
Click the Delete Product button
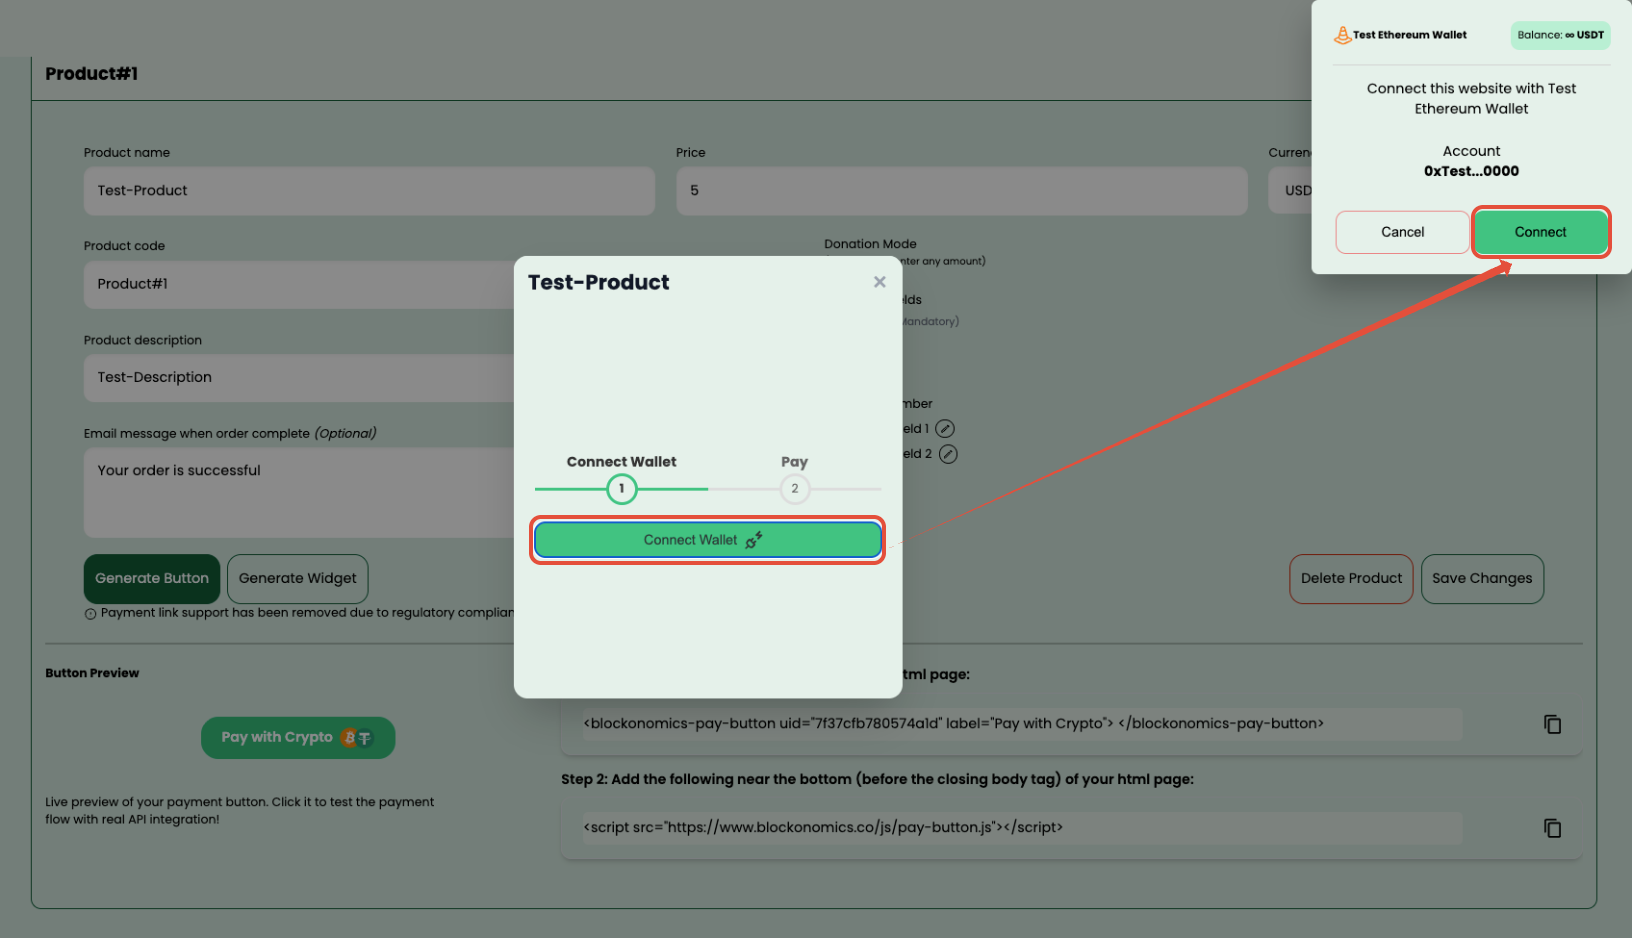click(1351, 578)
